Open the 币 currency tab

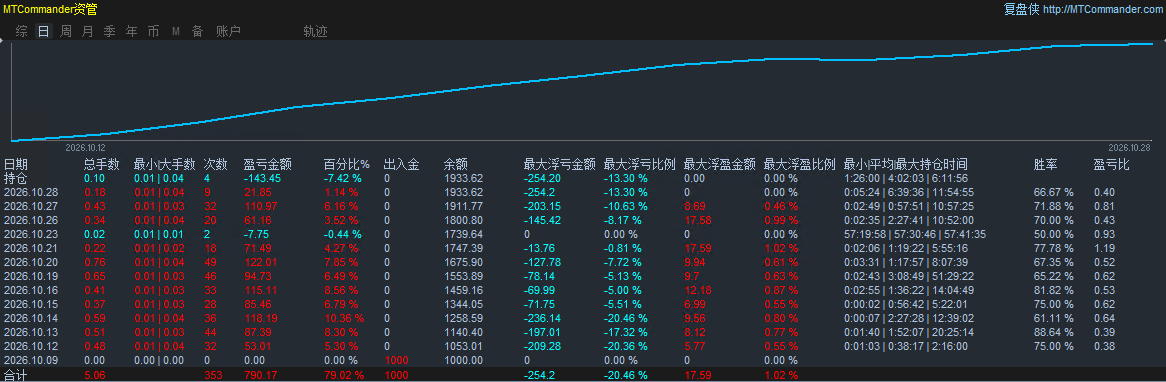coord(153,31)
